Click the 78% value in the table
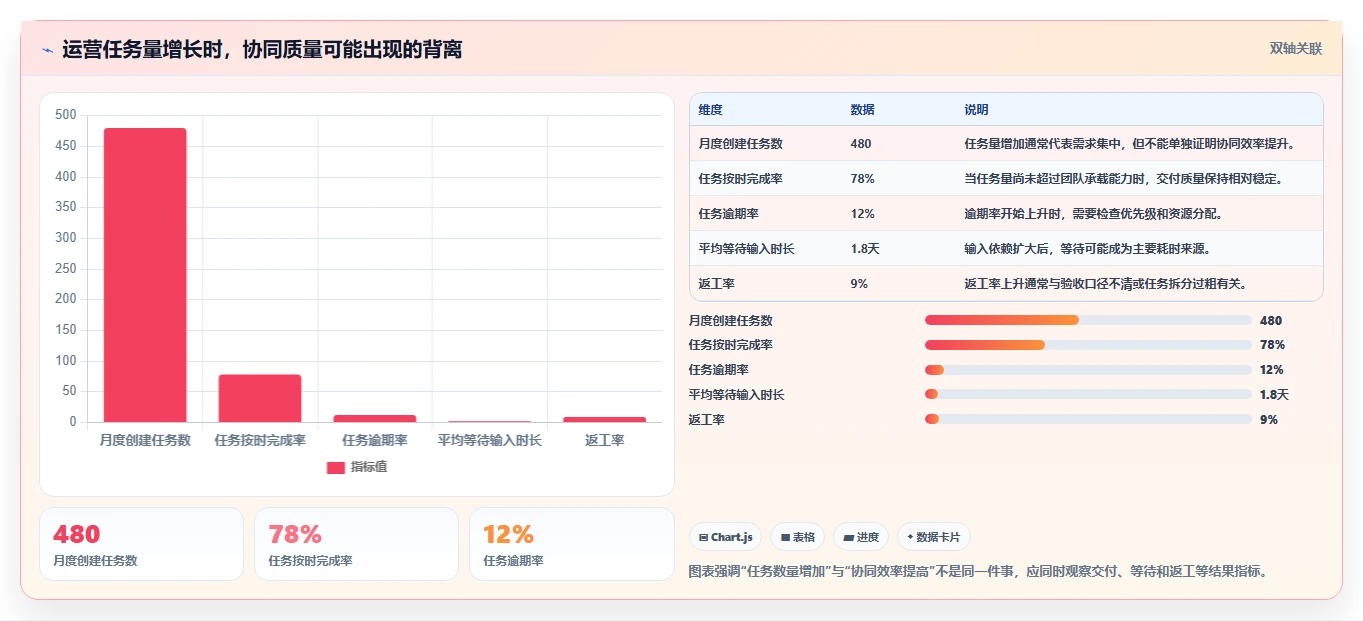 click(x=862, y=179)
